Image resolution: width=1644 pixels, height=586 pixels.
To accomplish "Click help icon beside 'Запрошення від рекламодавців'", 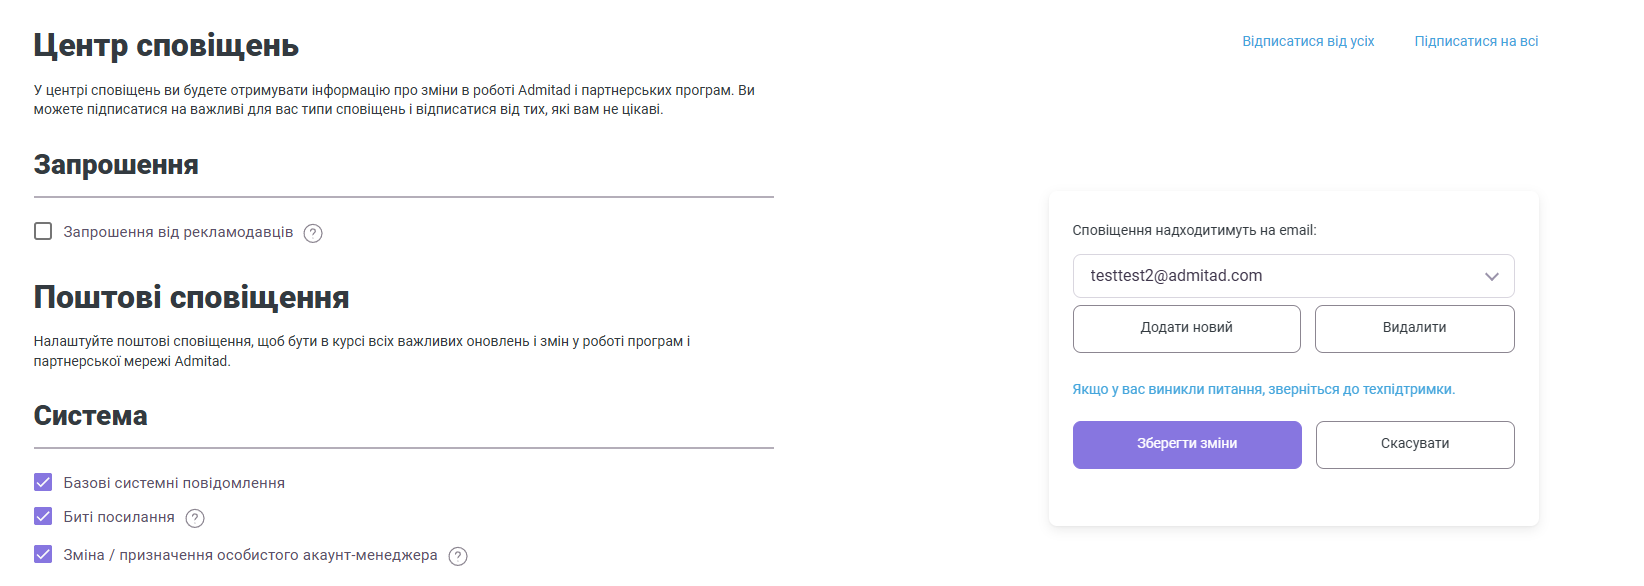I will coord(313,233).
